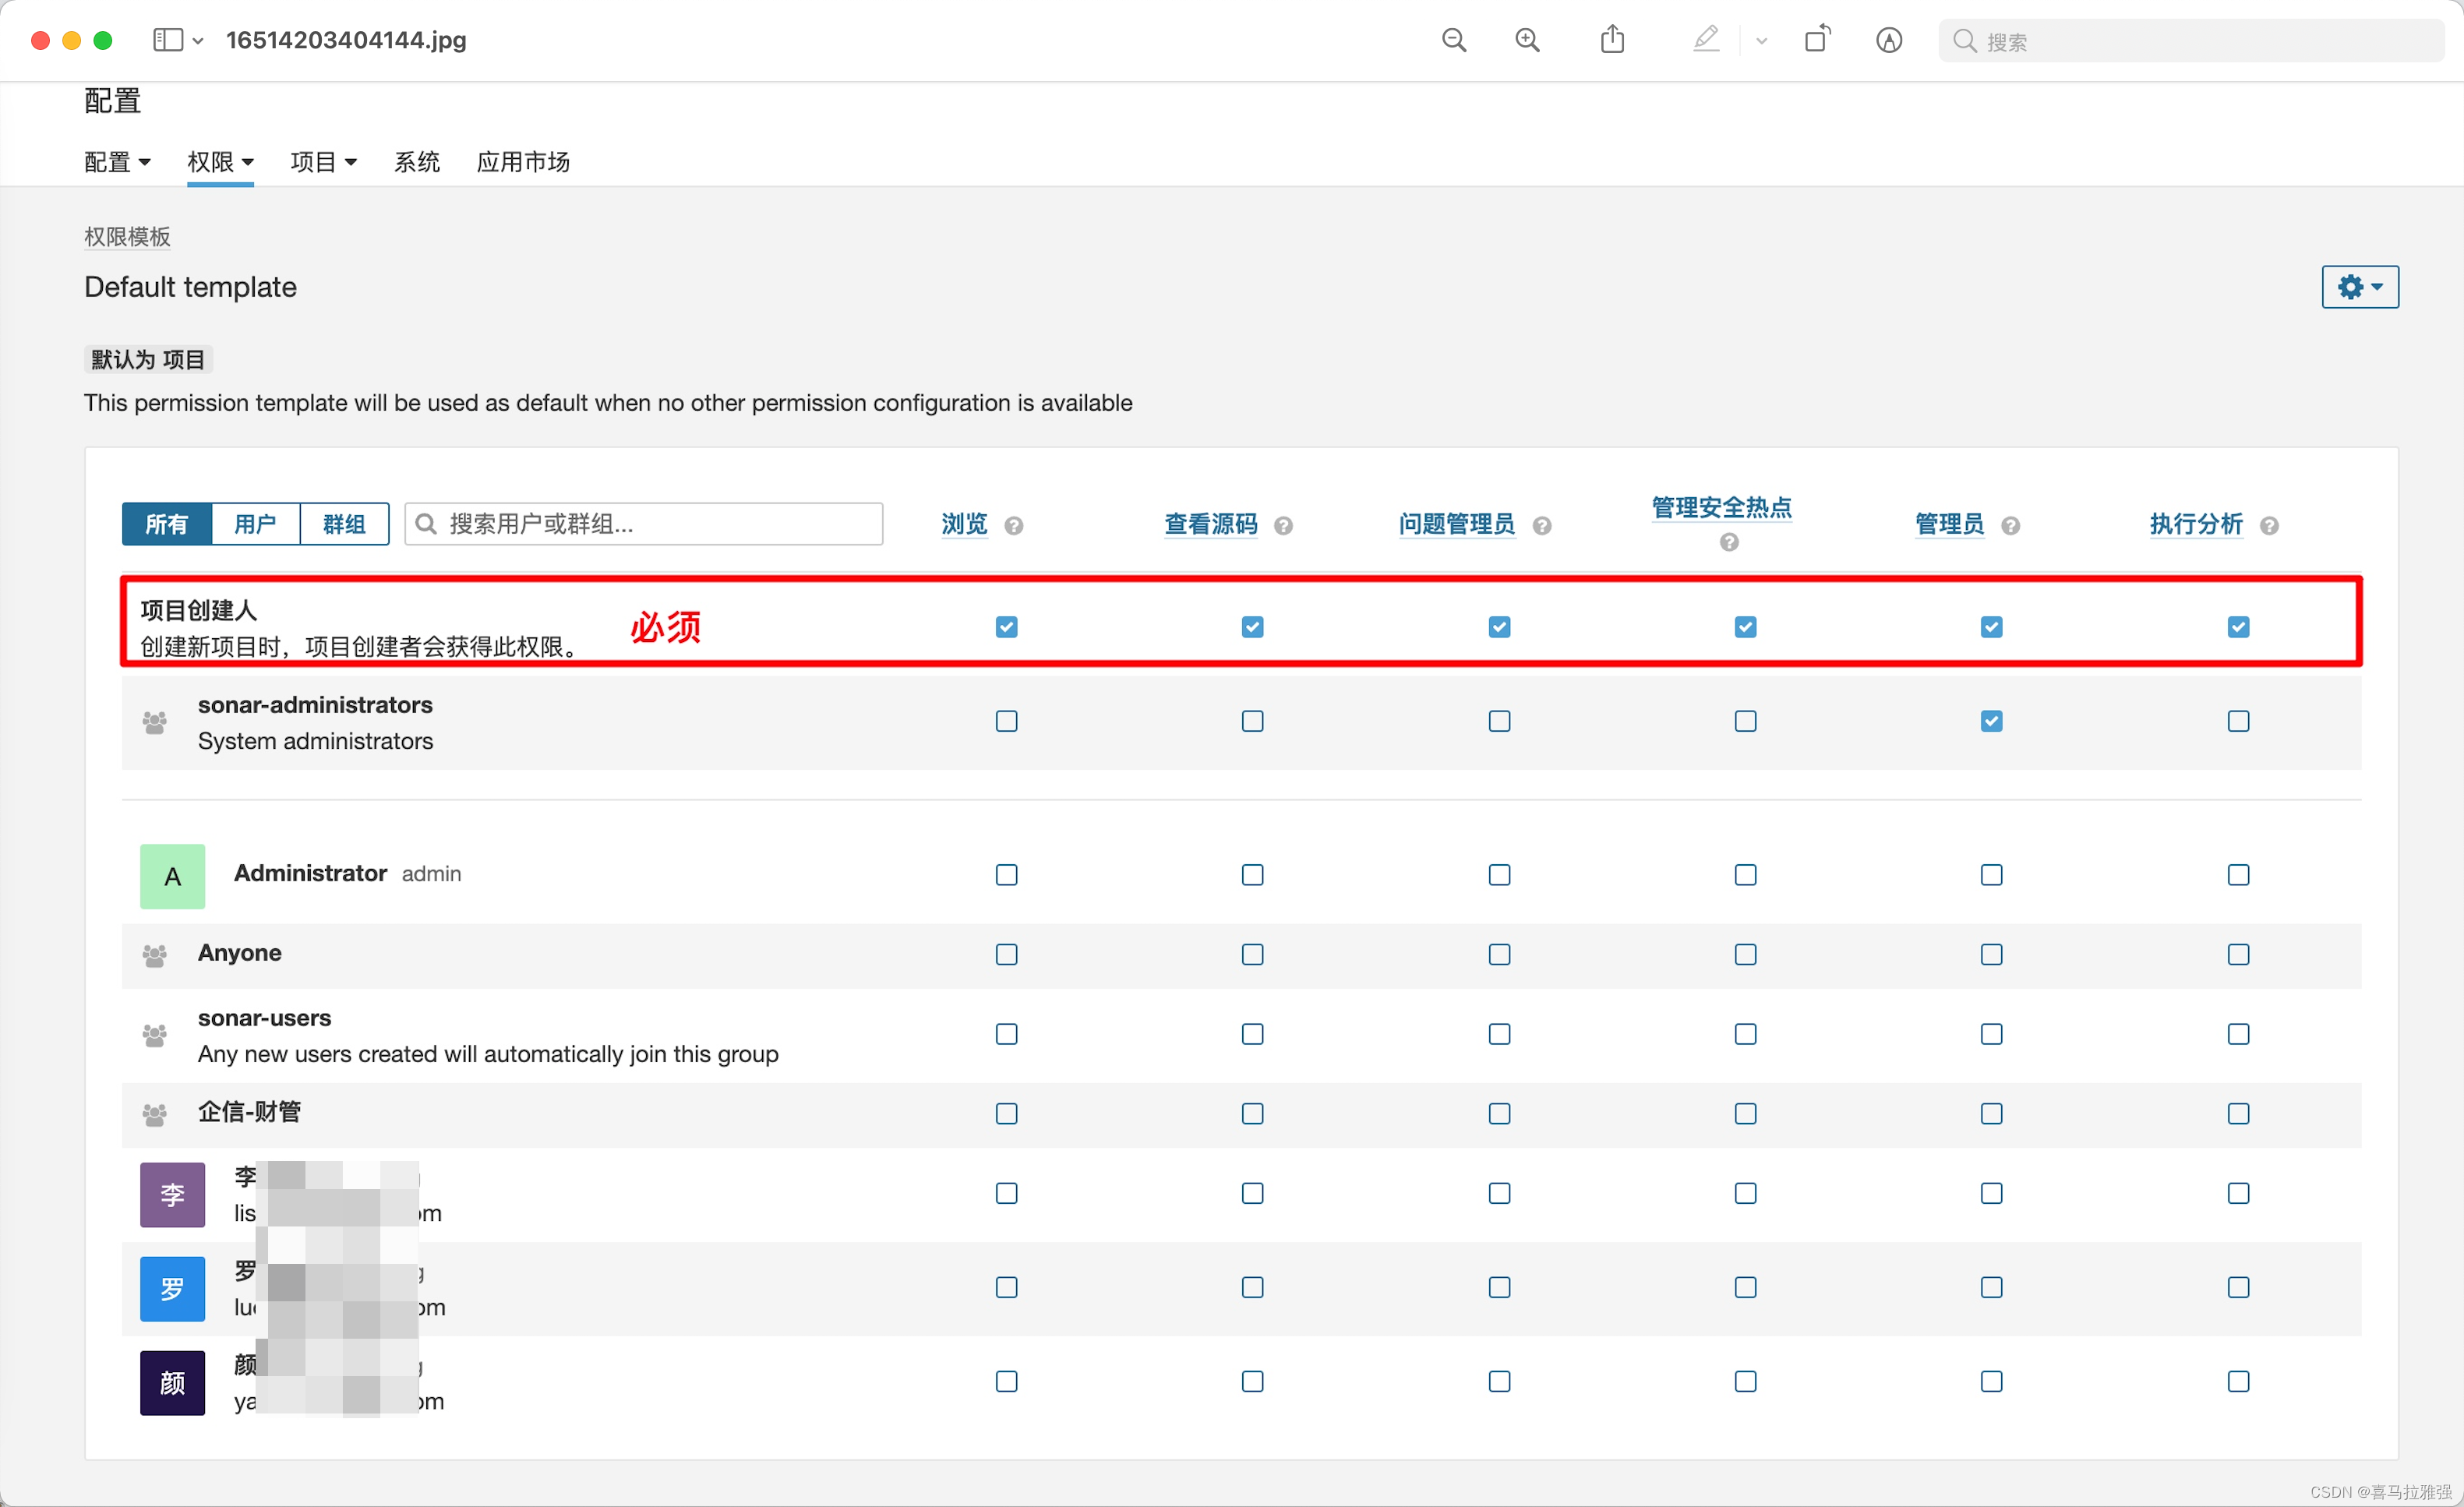This screenshot has height=1507, width=2464.
Task: Open help icon next to 浏览
Action: (x=1014, y=526)
